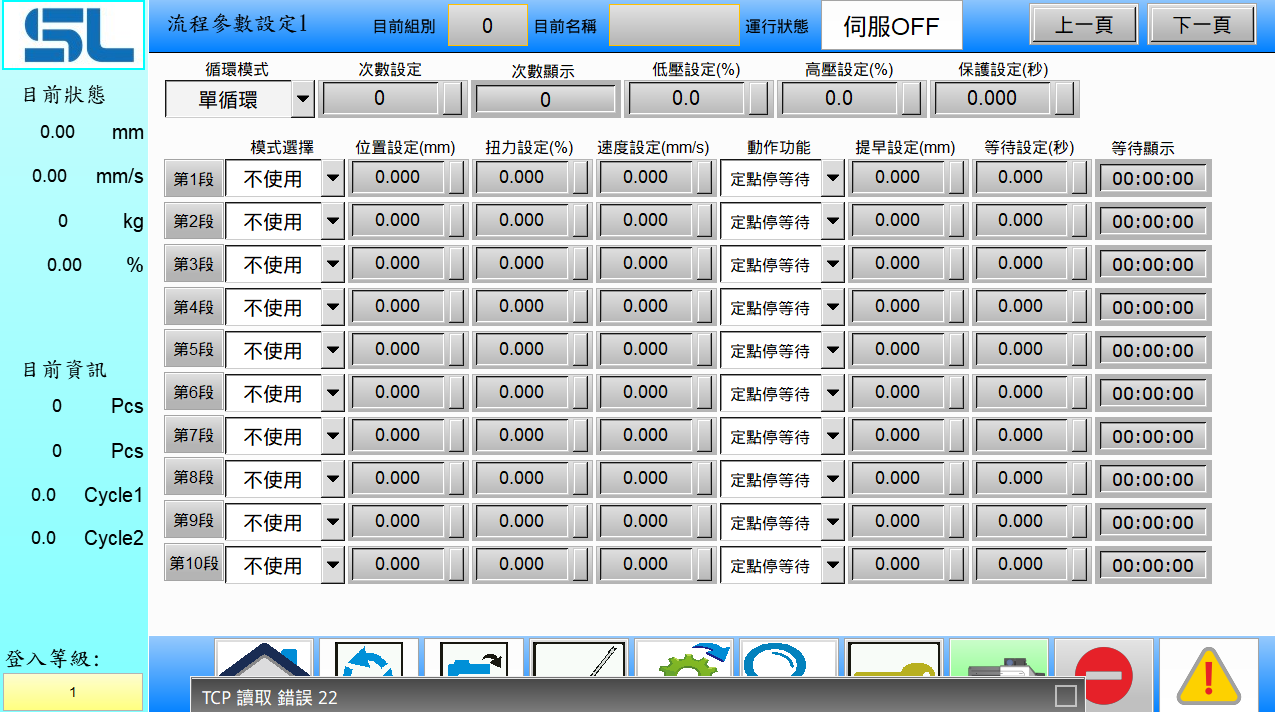Click the 第1段 等待顯示 timer 00:00:00
This screenshot has height=712, width=1275.
tap(1153, 179)
